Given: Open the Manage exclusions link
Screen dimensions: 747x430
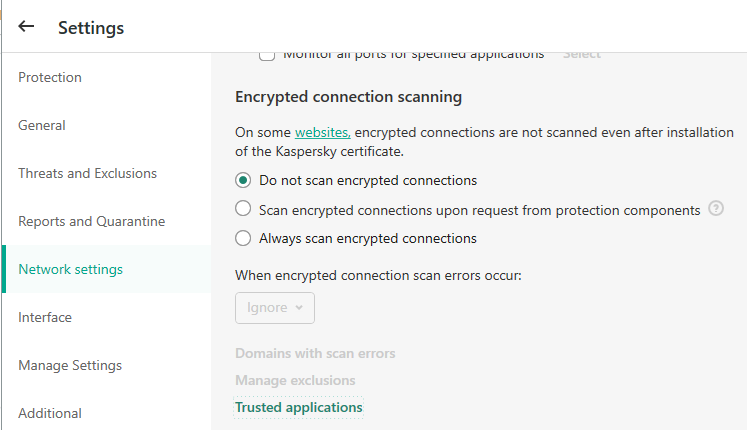Looking at the screenshot, I should coord(295,380).
